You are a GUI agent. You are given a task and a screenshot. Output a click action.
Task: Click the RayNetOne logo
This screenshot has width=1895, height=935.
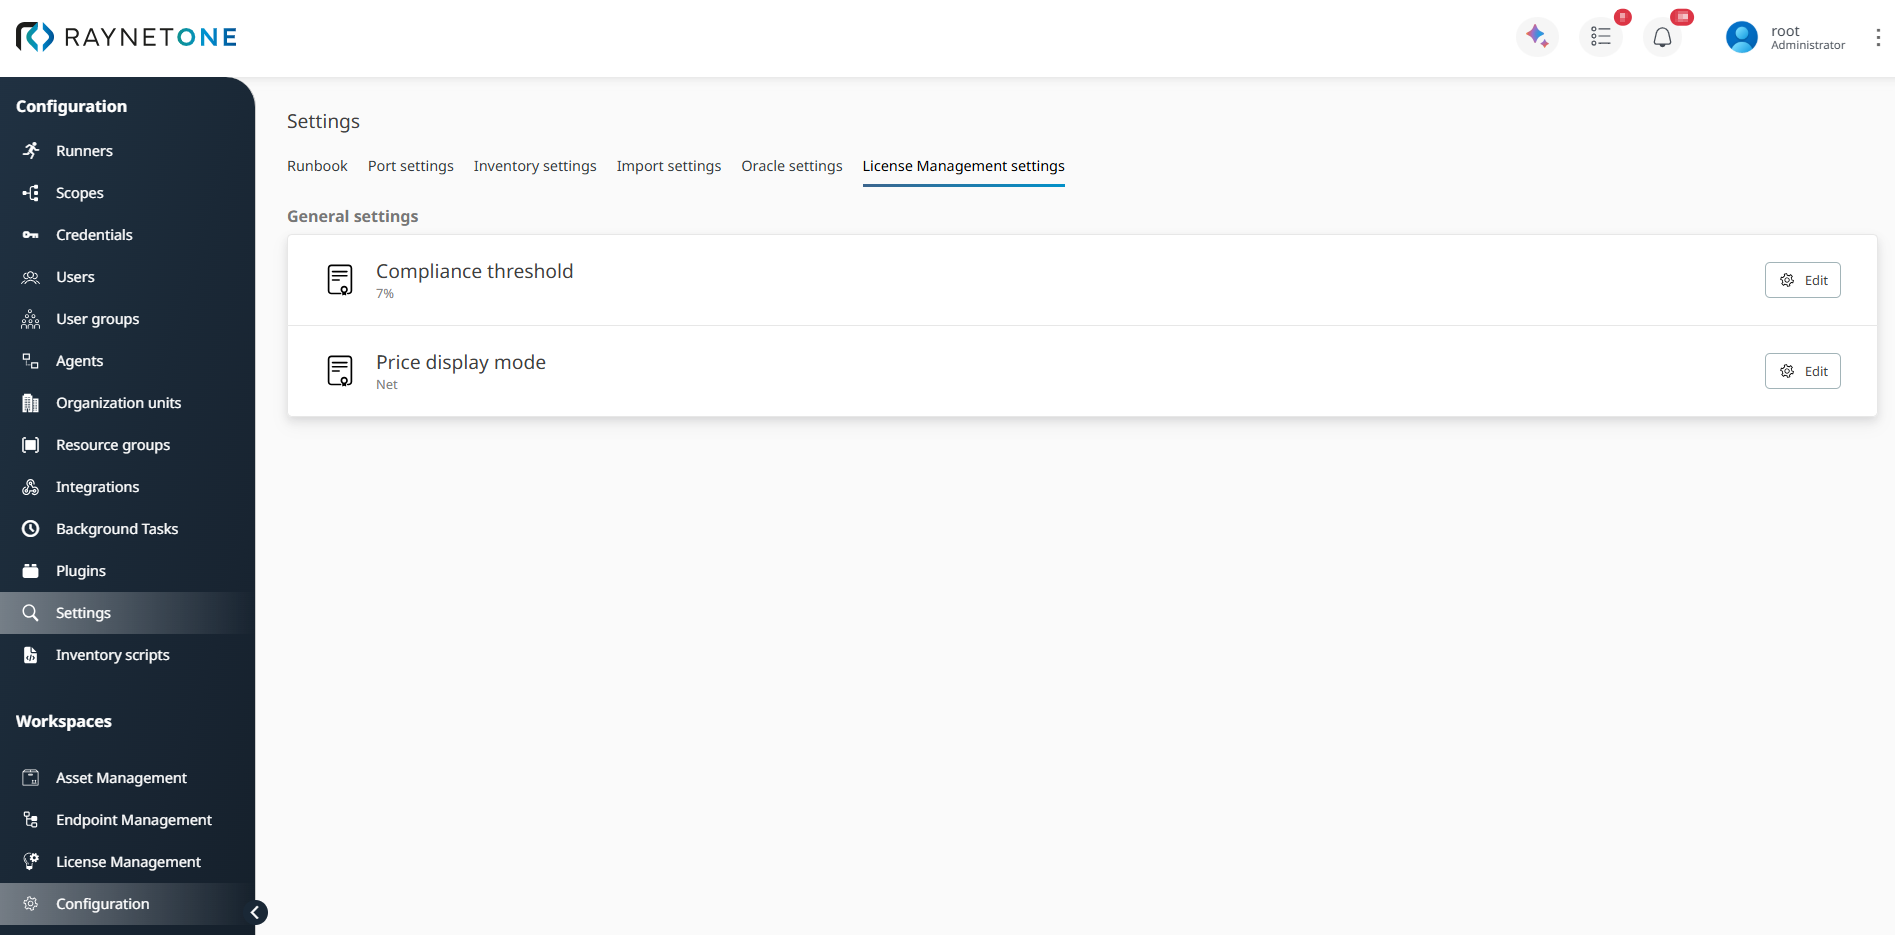coord(126,37)
